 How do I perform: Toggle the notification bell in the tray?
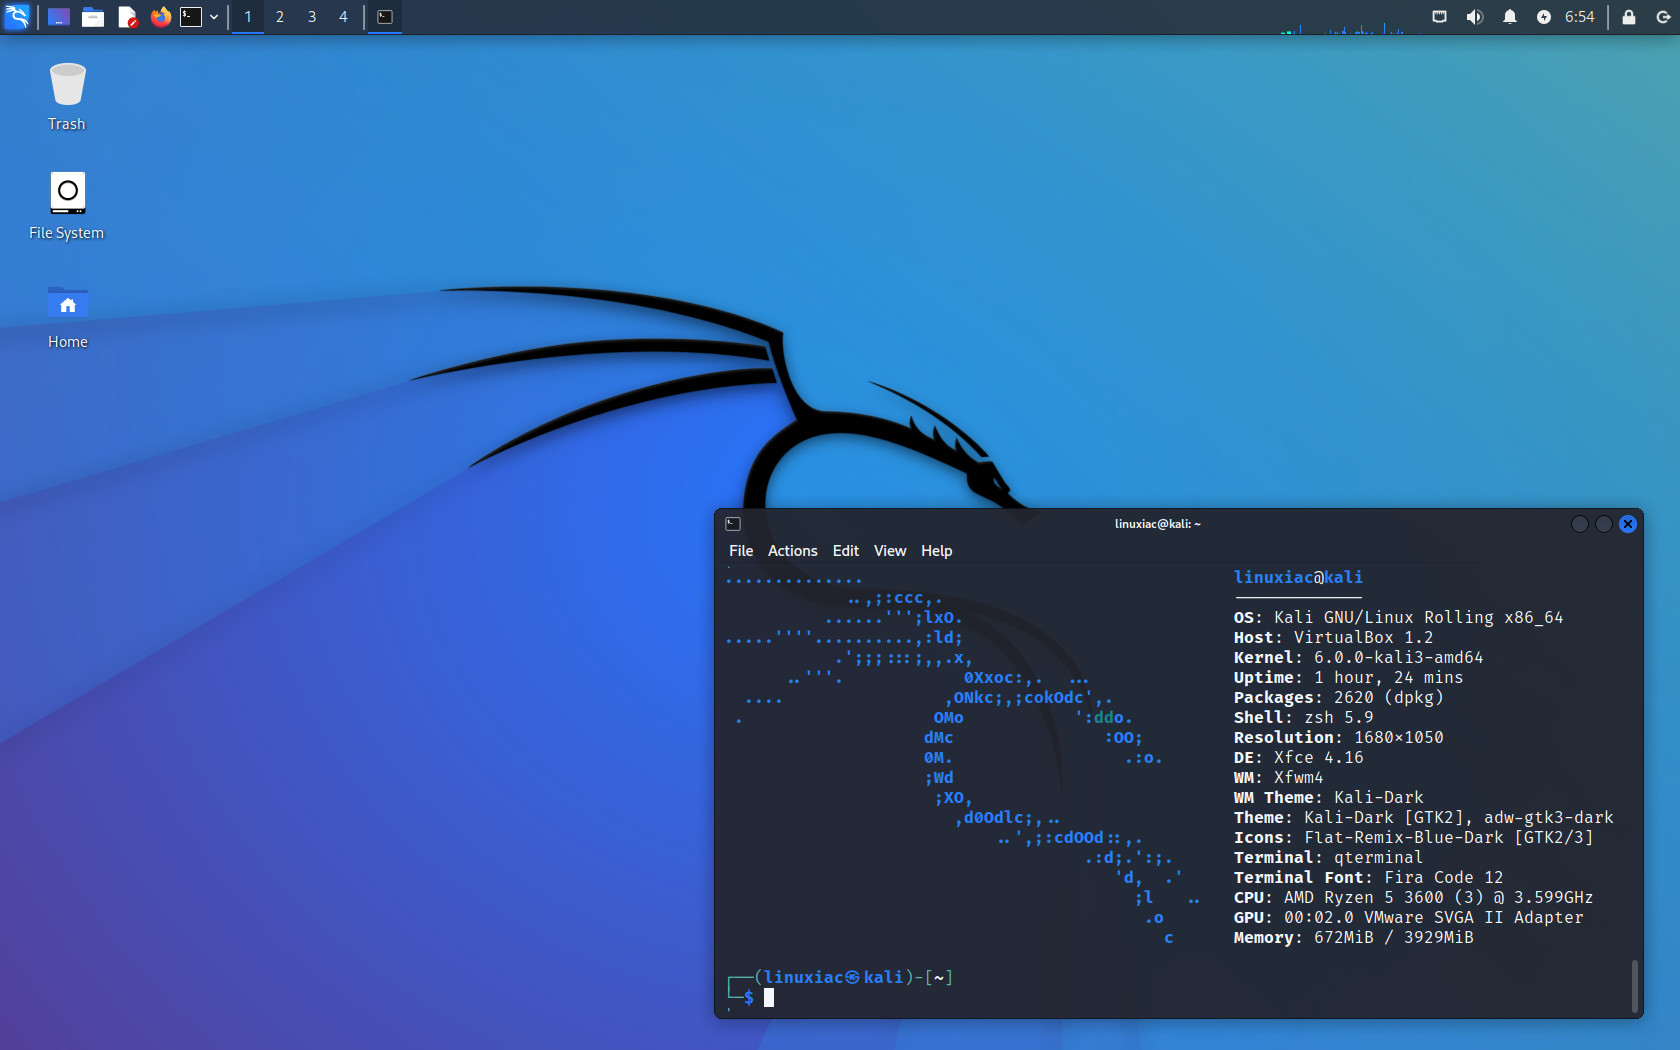(1508, 16)
